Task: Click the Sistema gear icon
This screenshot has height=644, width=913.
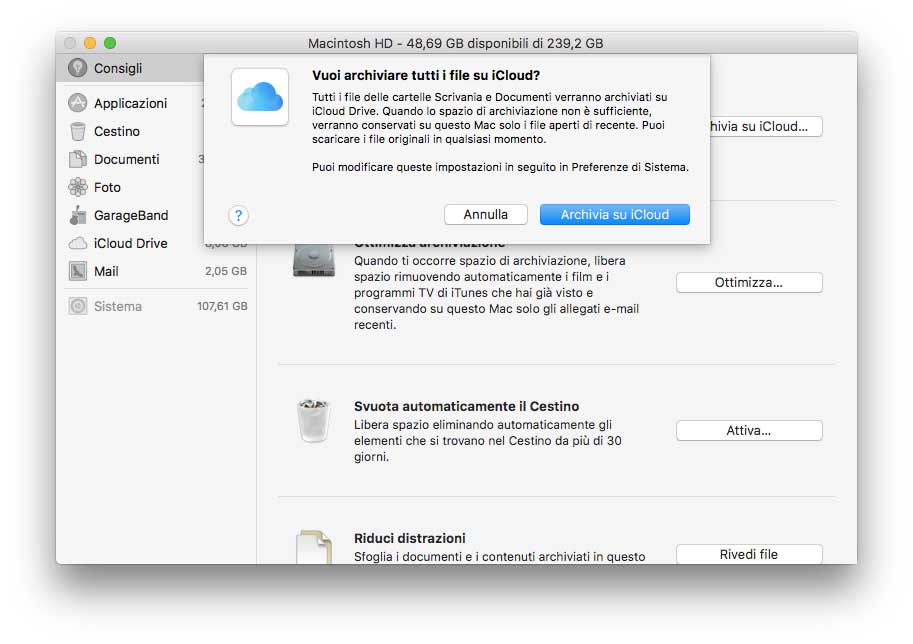Action: [x=77, y=306]
